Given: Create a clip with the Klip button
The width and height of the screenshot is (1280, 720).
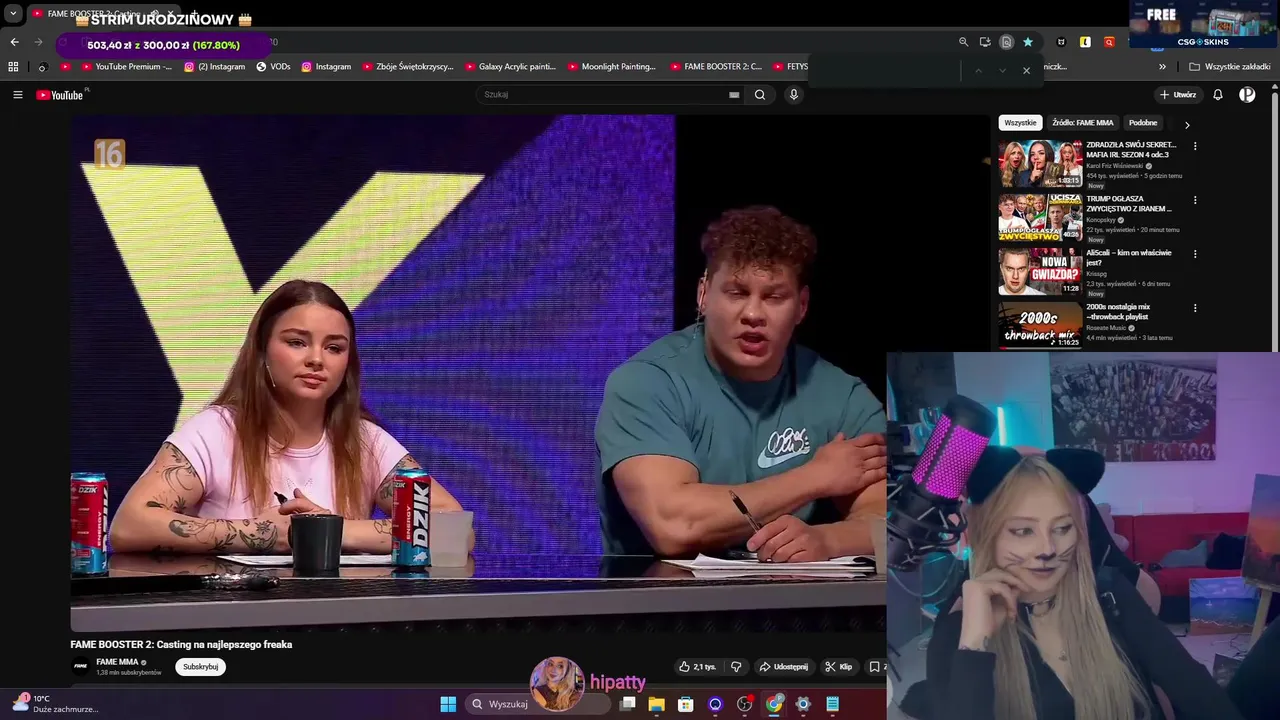Looking at the screenshot, I should (x=838, y=667).
